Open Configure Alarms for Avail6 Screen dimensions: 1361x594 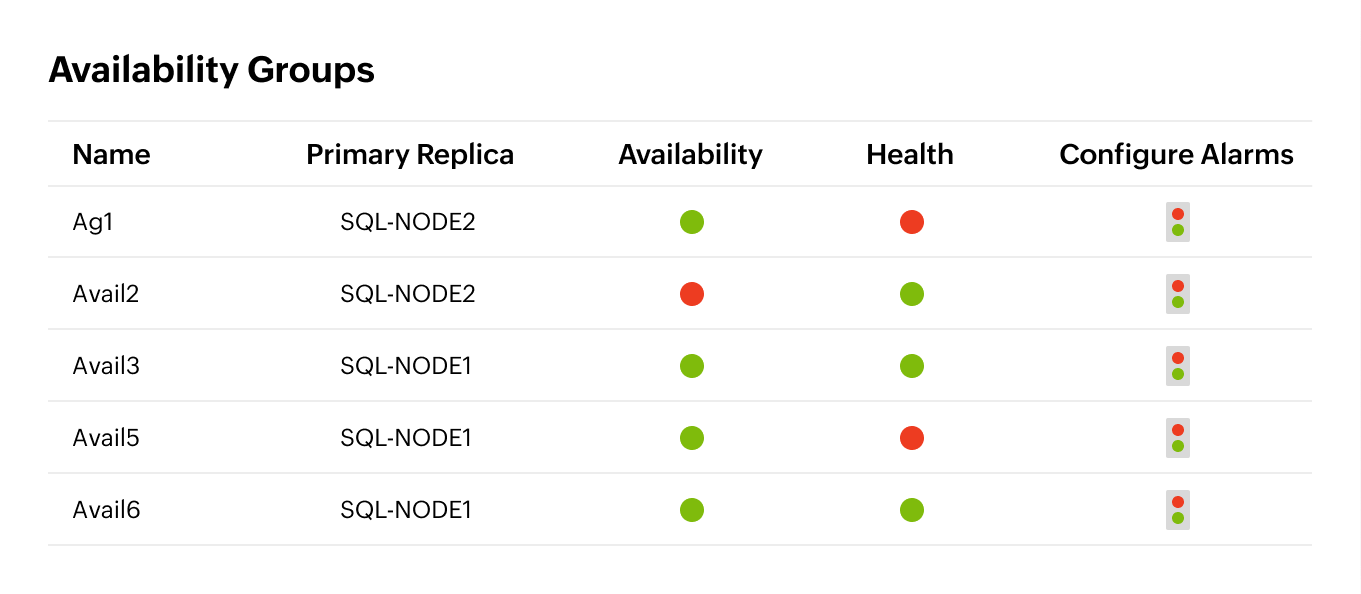pyautogui.click(x=1177, y=510)
